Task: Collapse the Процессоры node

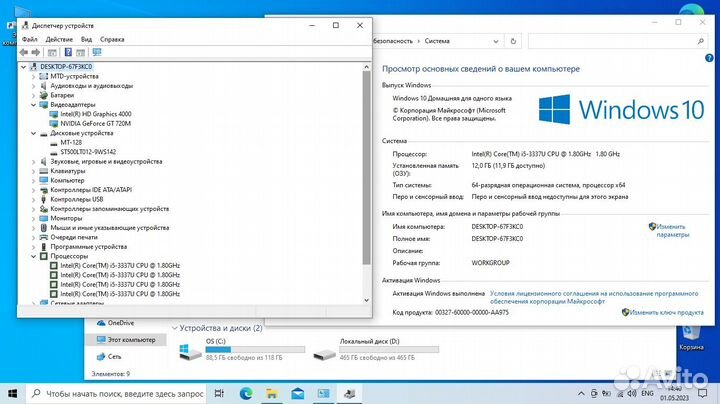Action: click(x=34, y=256)
